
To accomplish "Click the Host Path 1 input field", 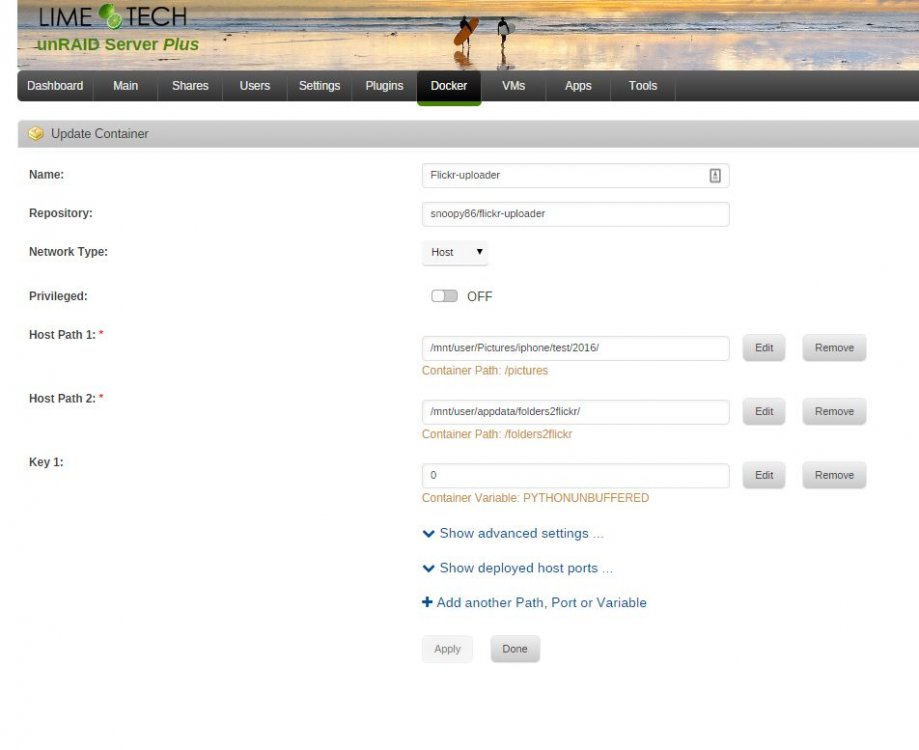I will [576, 349].
